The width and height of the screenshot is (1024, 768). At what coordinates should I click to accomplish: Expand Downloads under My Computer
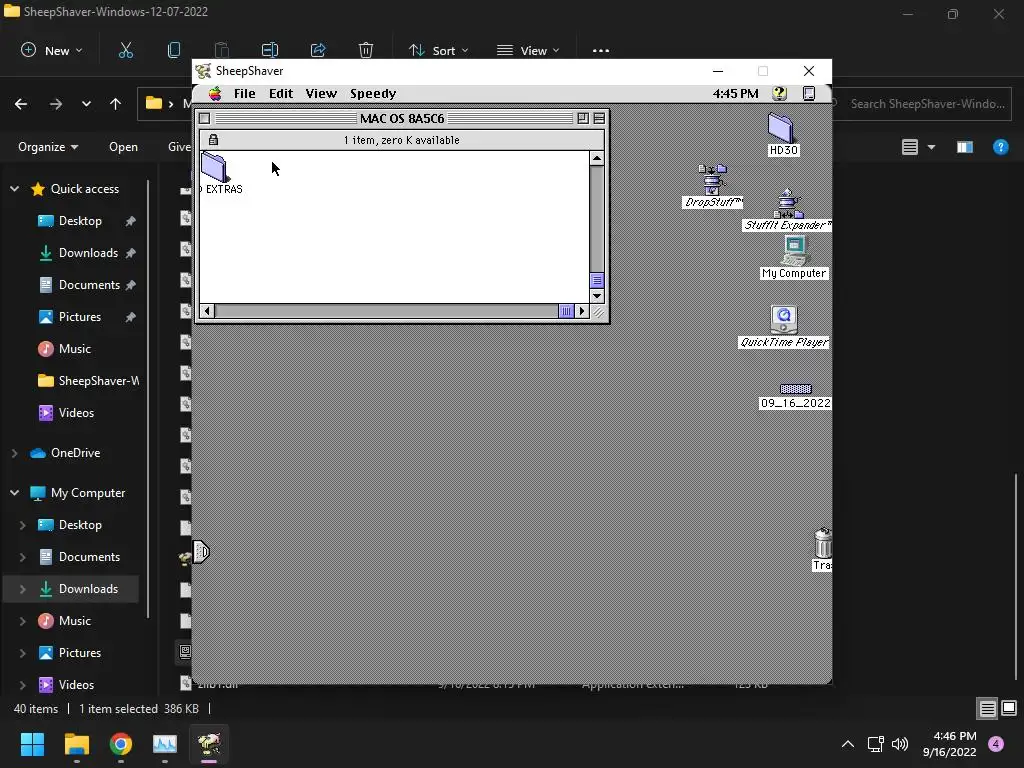coord(23,588)
